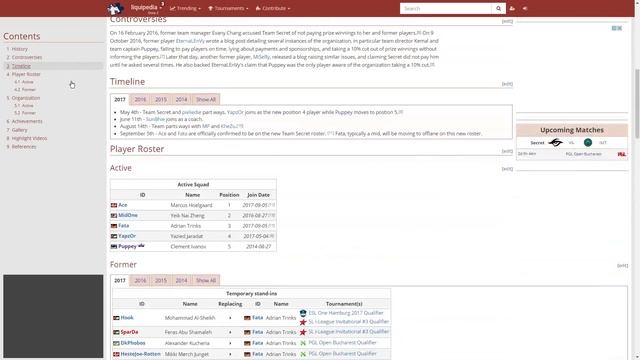The height and width of the screenshot is (360, 640).
Task: Open SunBhie link in Timeline
Action: 155,119
